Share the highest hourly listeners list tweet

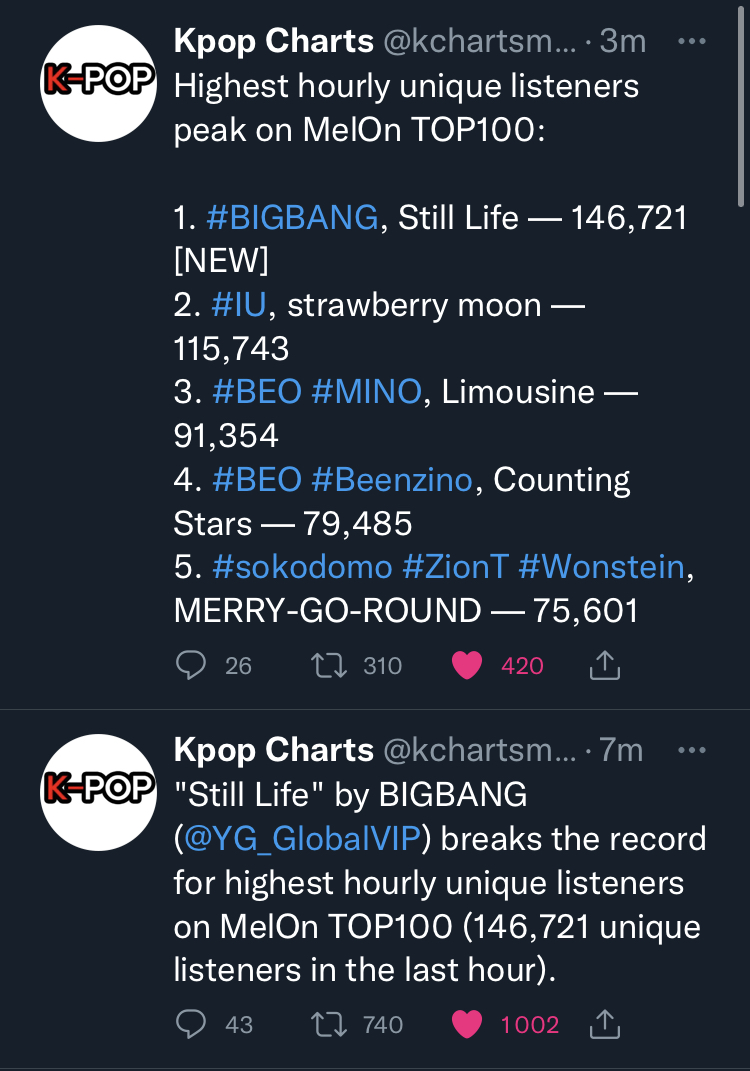(605, 665)
